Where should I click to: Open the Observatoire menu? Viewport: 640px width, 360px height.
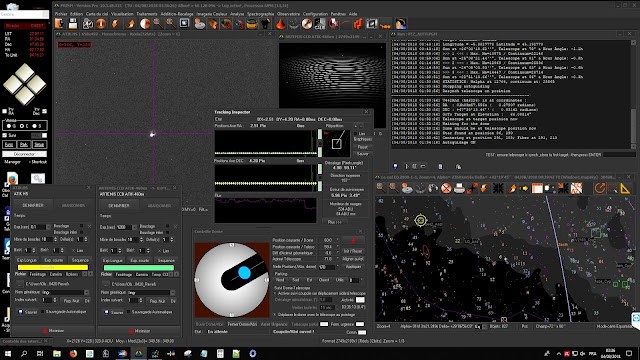point(288,14)
